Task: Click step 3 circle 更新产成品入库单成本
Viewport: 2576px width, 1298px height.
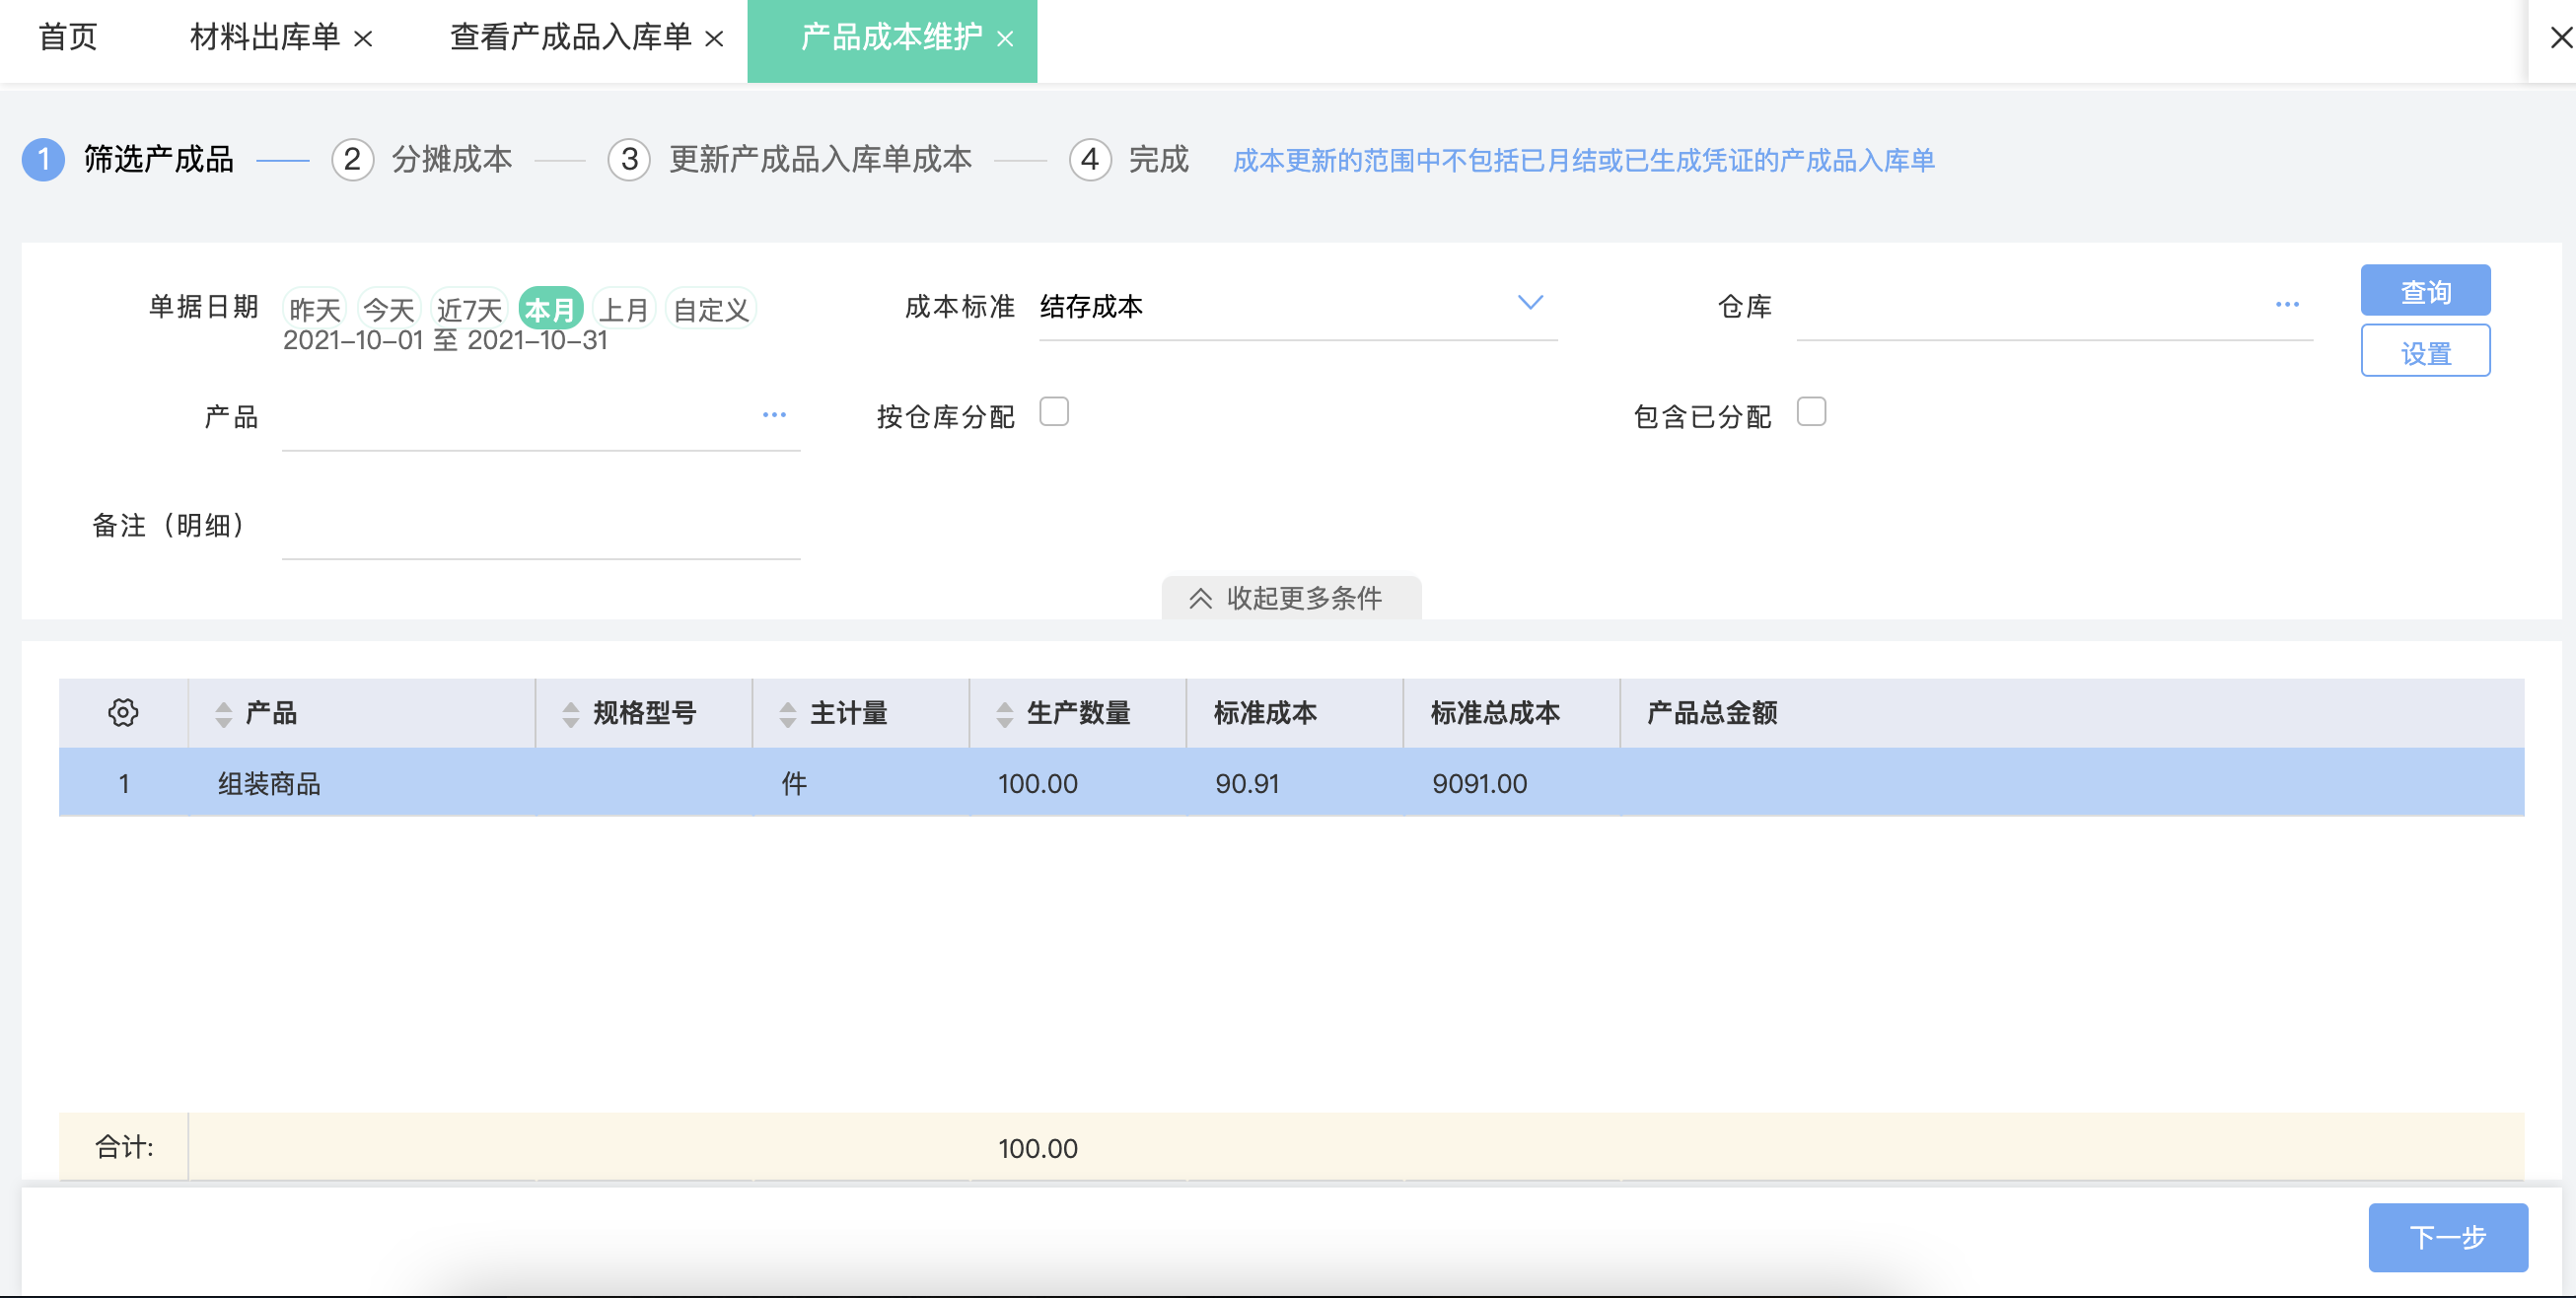Action: 629,159
